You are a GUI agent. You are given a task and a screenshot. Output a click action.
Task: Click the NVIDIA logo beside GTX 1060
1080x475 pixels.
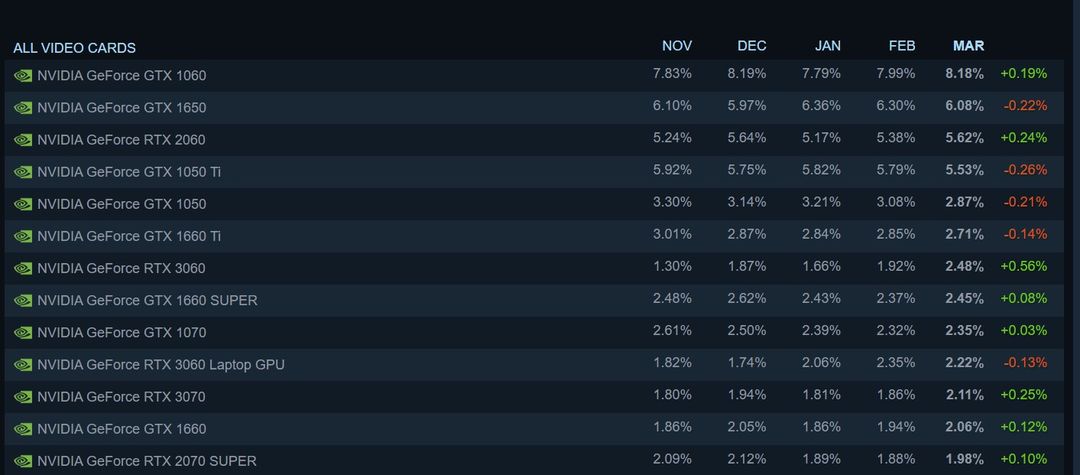23,76
